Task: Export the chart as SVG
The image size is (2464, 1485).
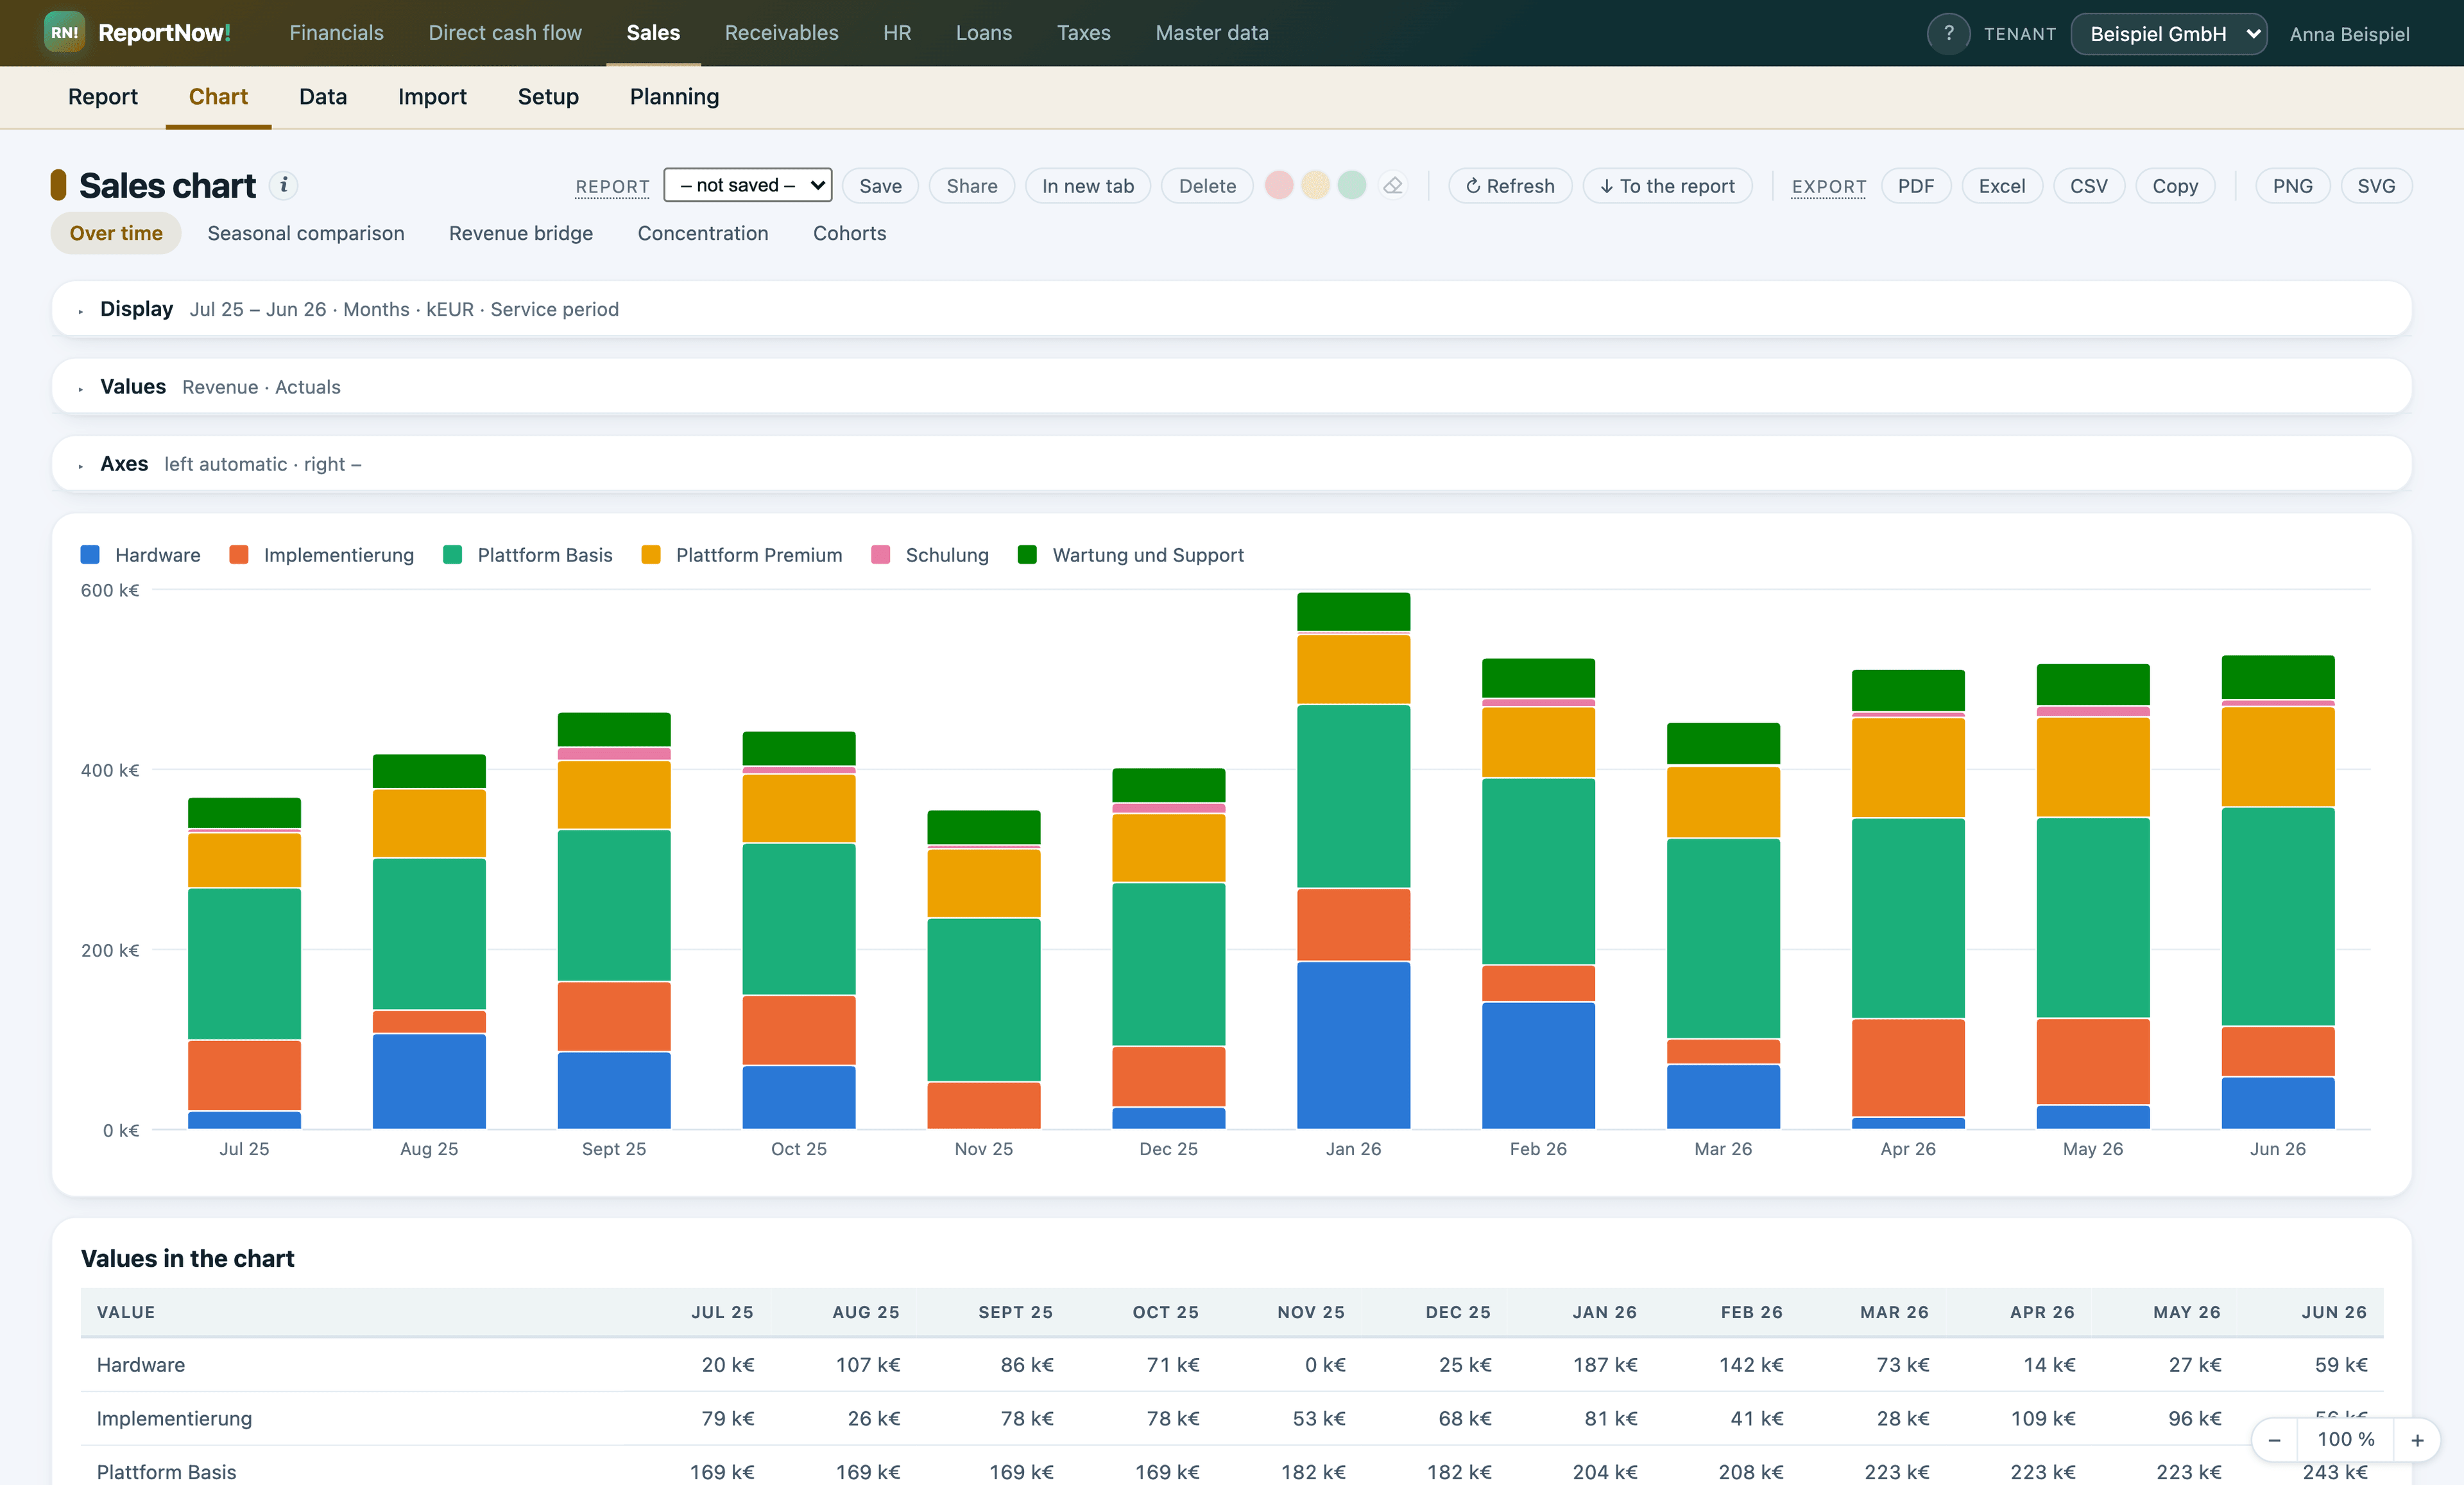Action: point(2376,186)
